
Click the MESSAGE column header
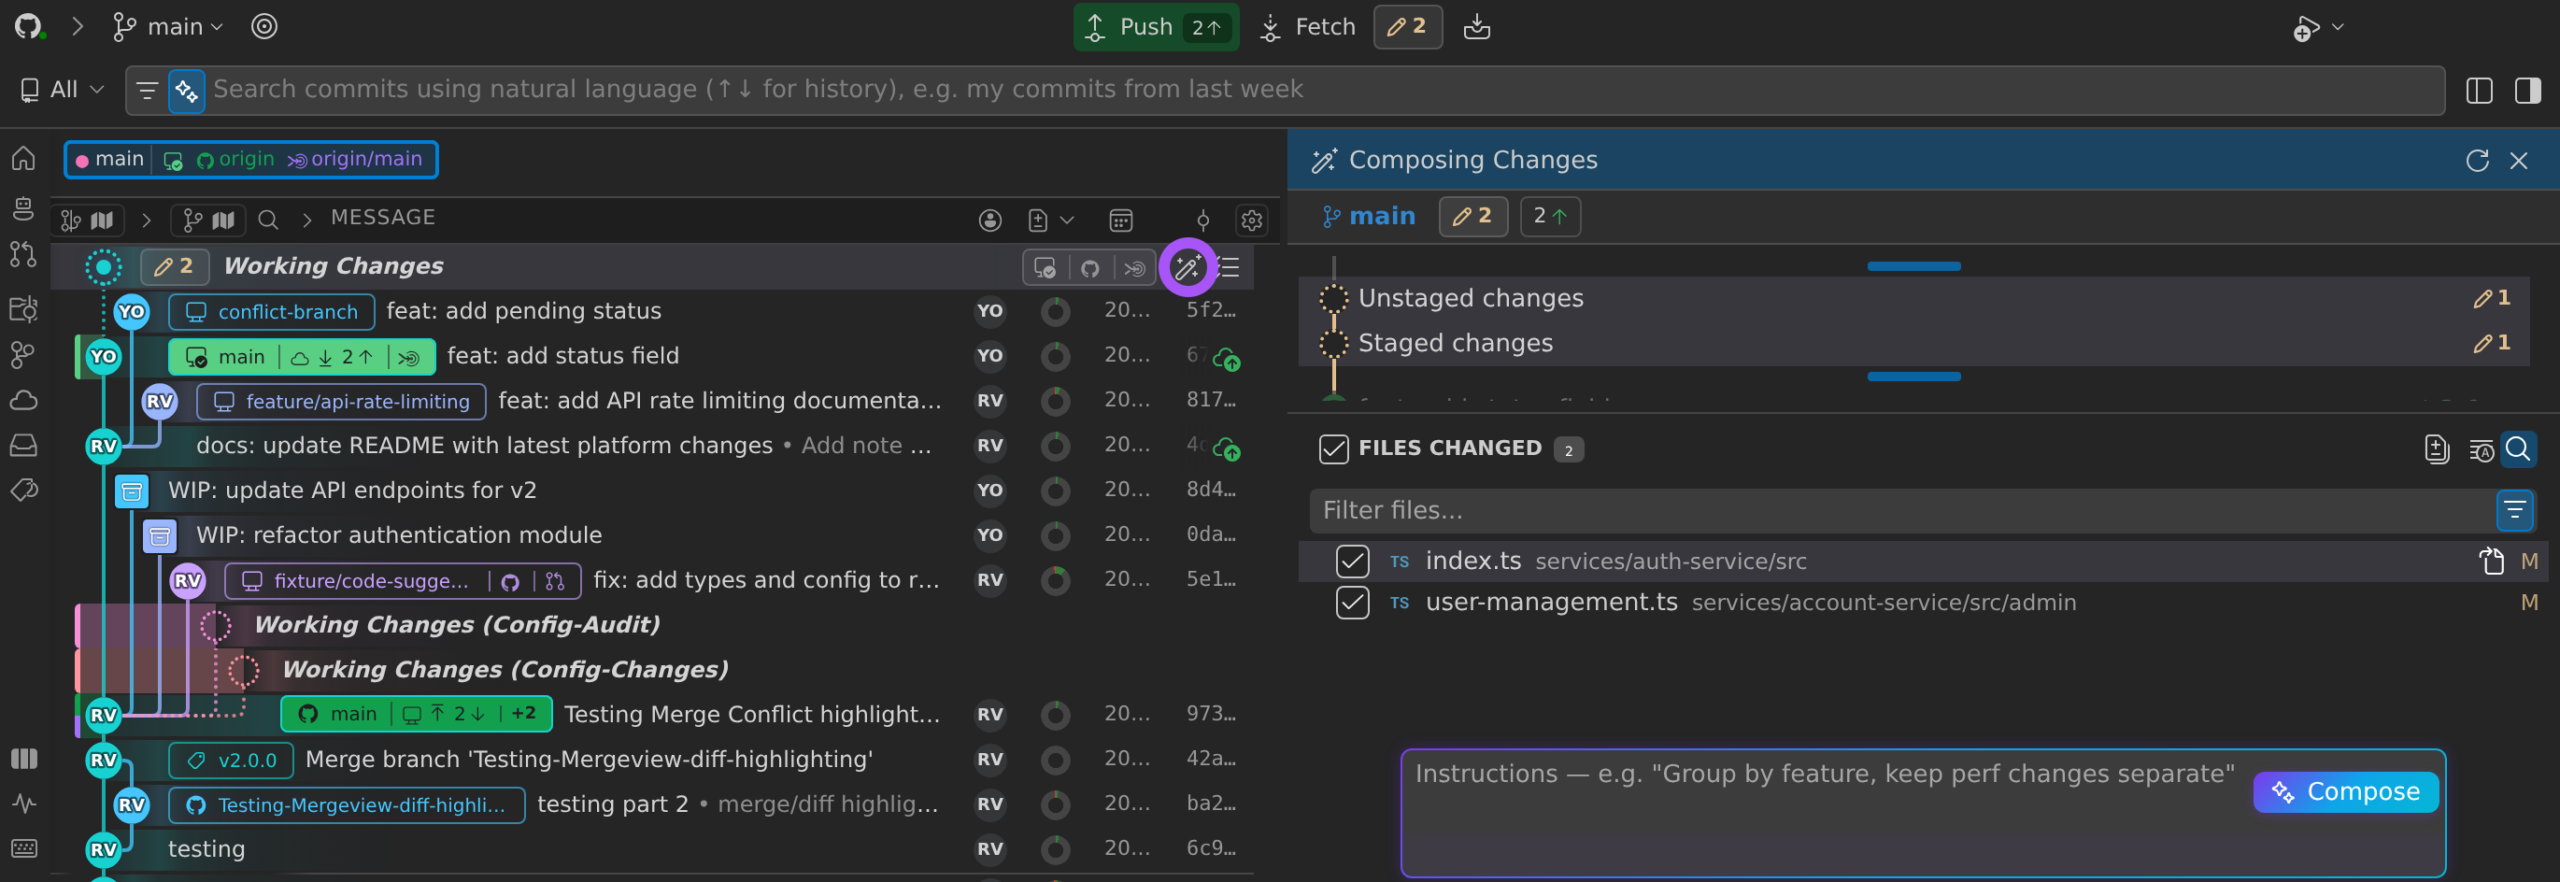coord(383,218)
